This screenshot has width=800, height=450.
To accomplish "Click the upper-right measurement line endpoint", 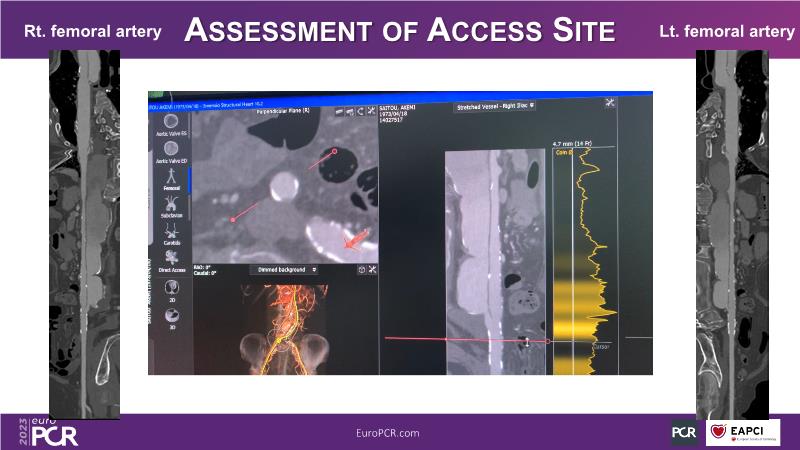I will coord(335,151).
